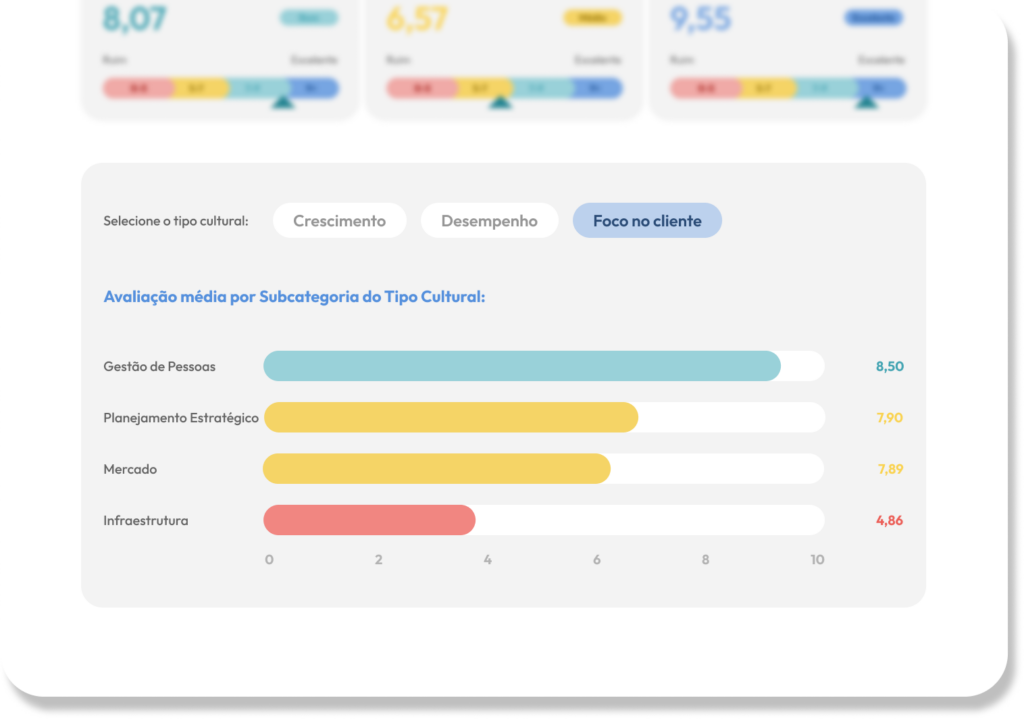Click the triangle marker on the 6,57 scale
This screenshot has width=1024, height=719.
coord(501,100)
